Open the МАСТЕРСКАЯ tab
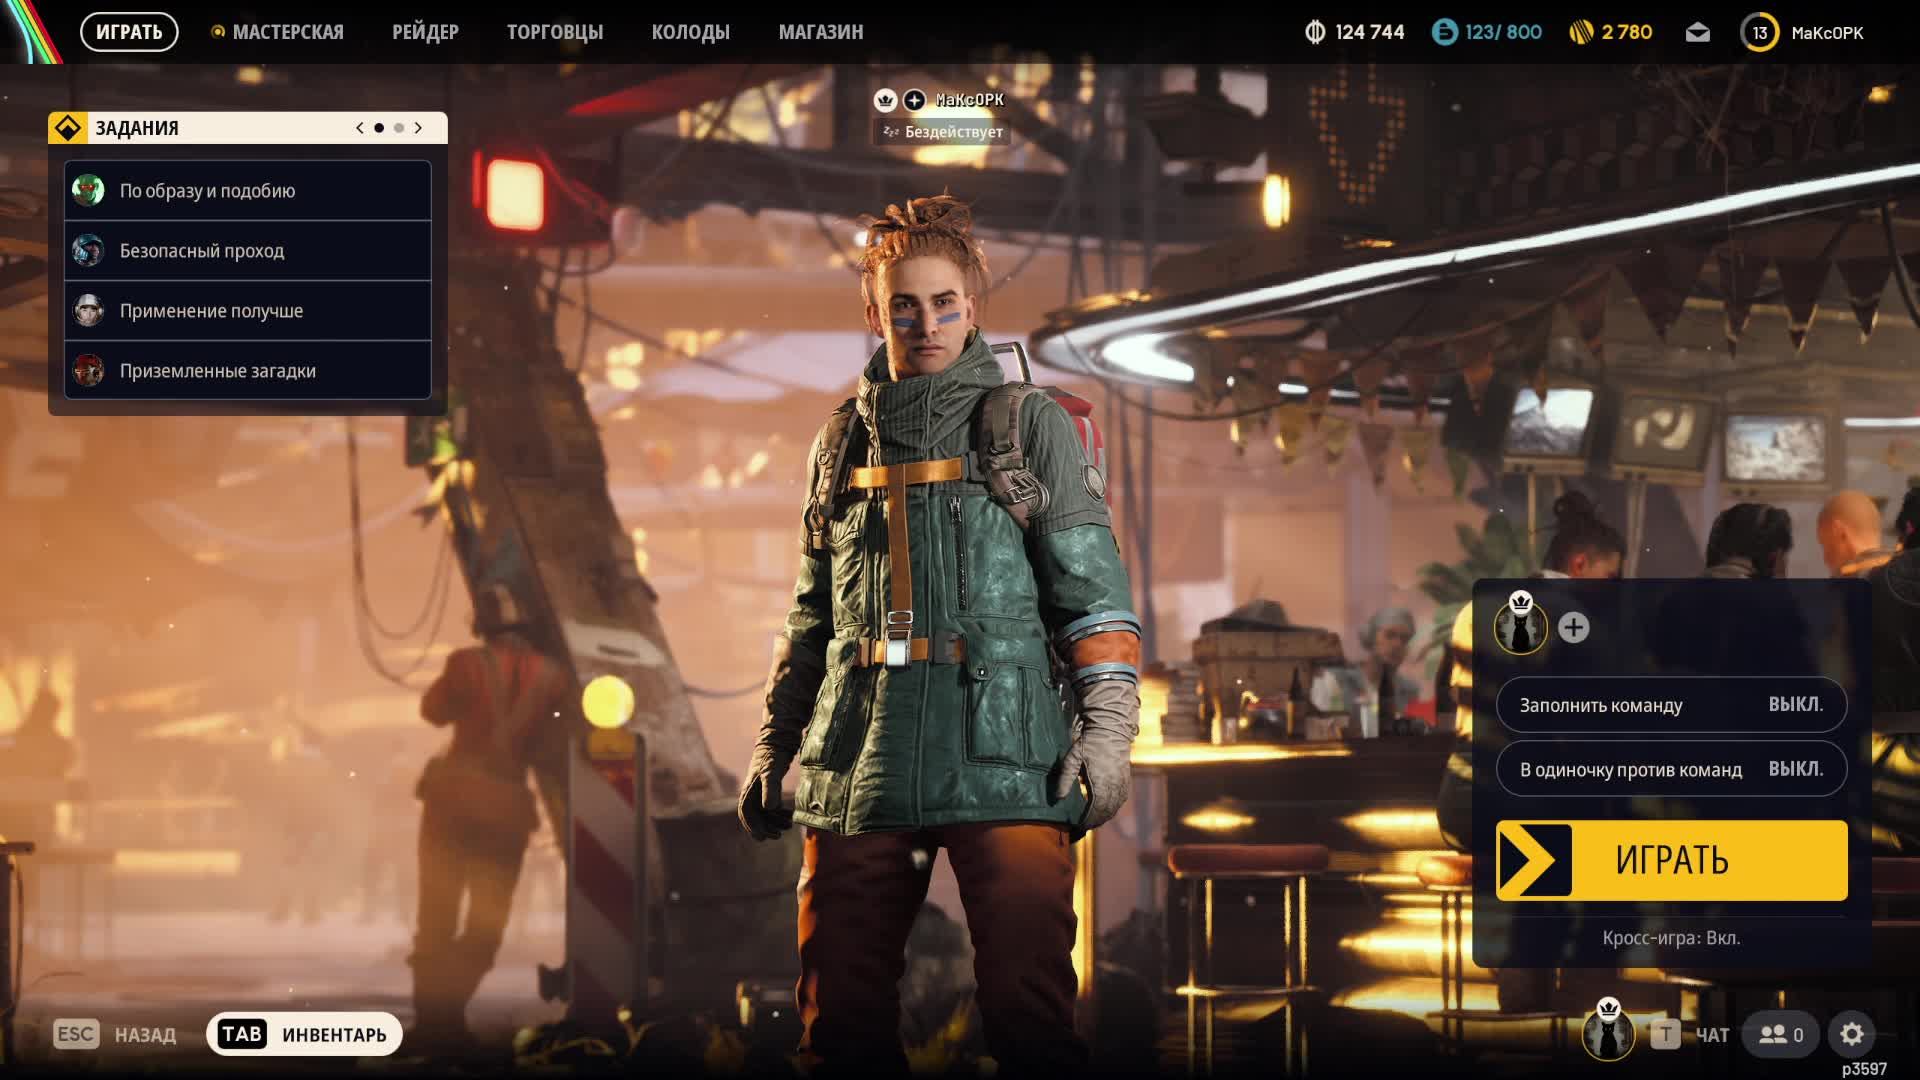 coord(287,32)
